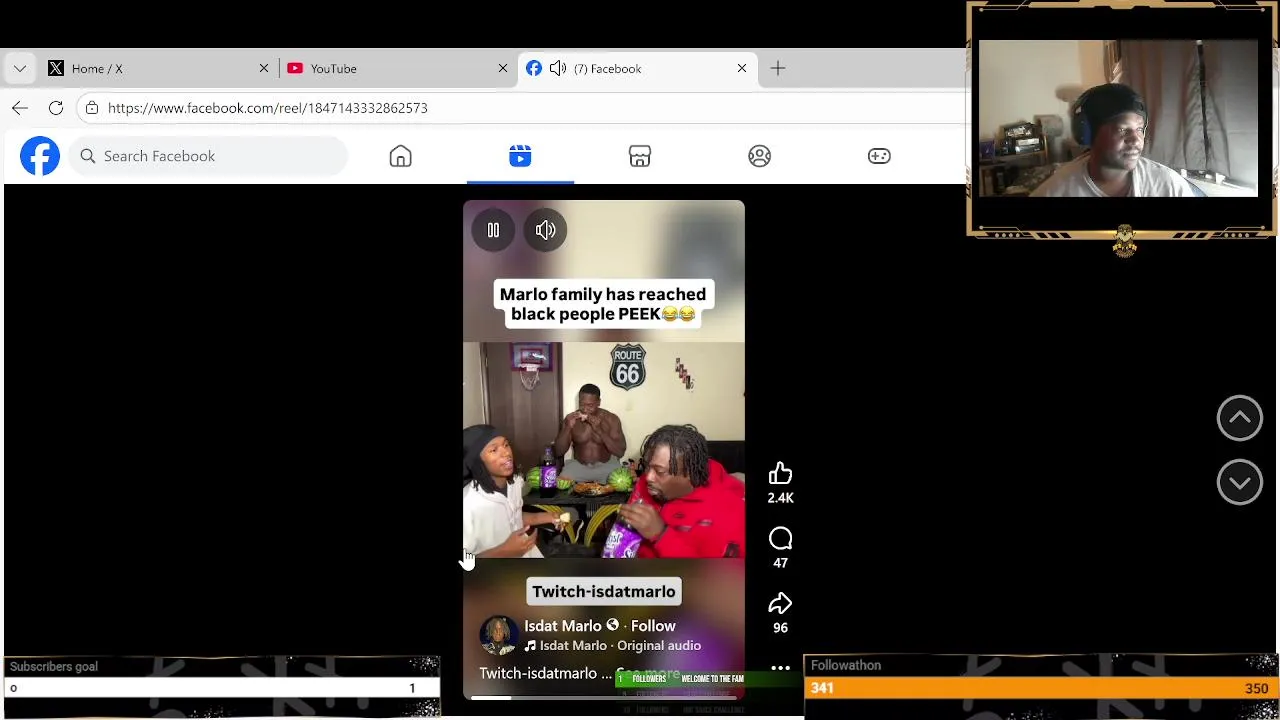Click the Facebook favicon on third tab
The height and width of the screenshot is (720, 1280).
coord(534,68)
